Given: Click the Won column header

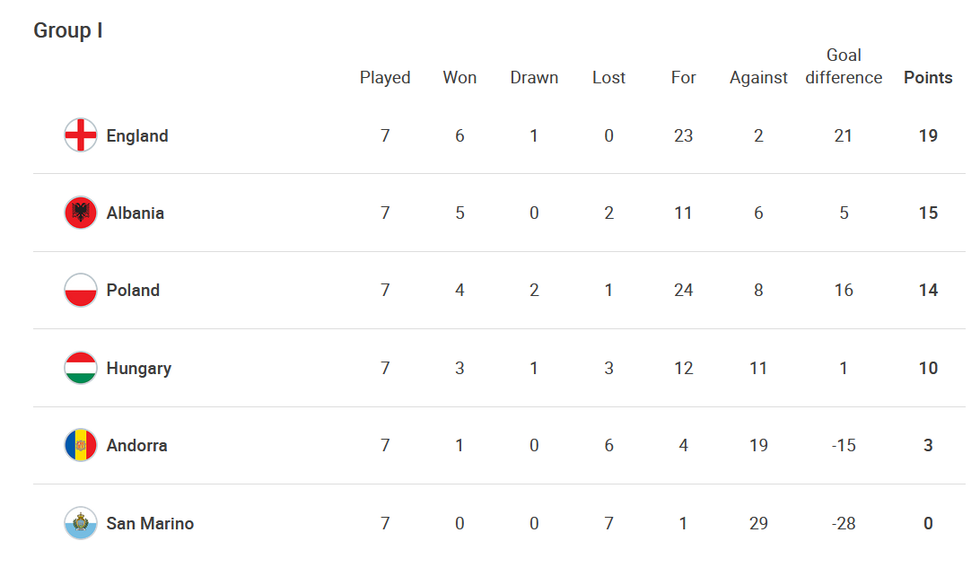Looking at the screenshot, I should [460, 77].
